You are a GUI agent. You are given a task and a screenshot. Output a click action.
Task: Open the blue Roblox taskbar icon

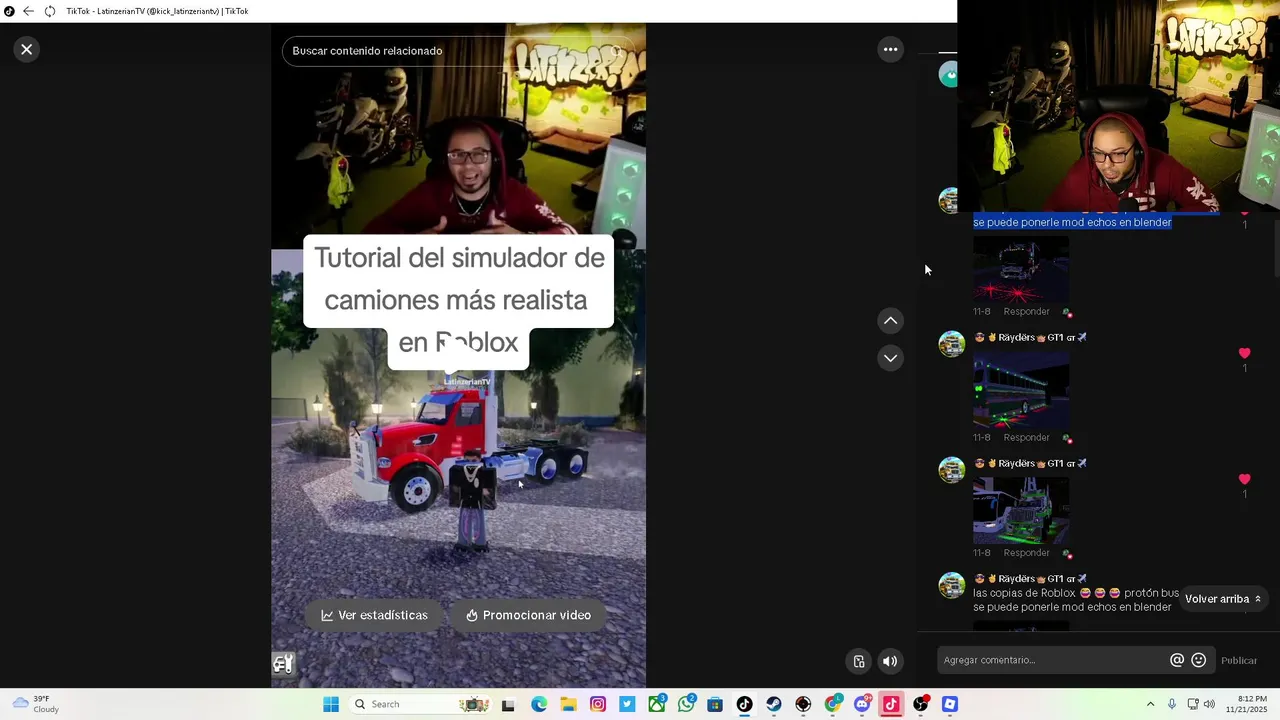point(950,705)
